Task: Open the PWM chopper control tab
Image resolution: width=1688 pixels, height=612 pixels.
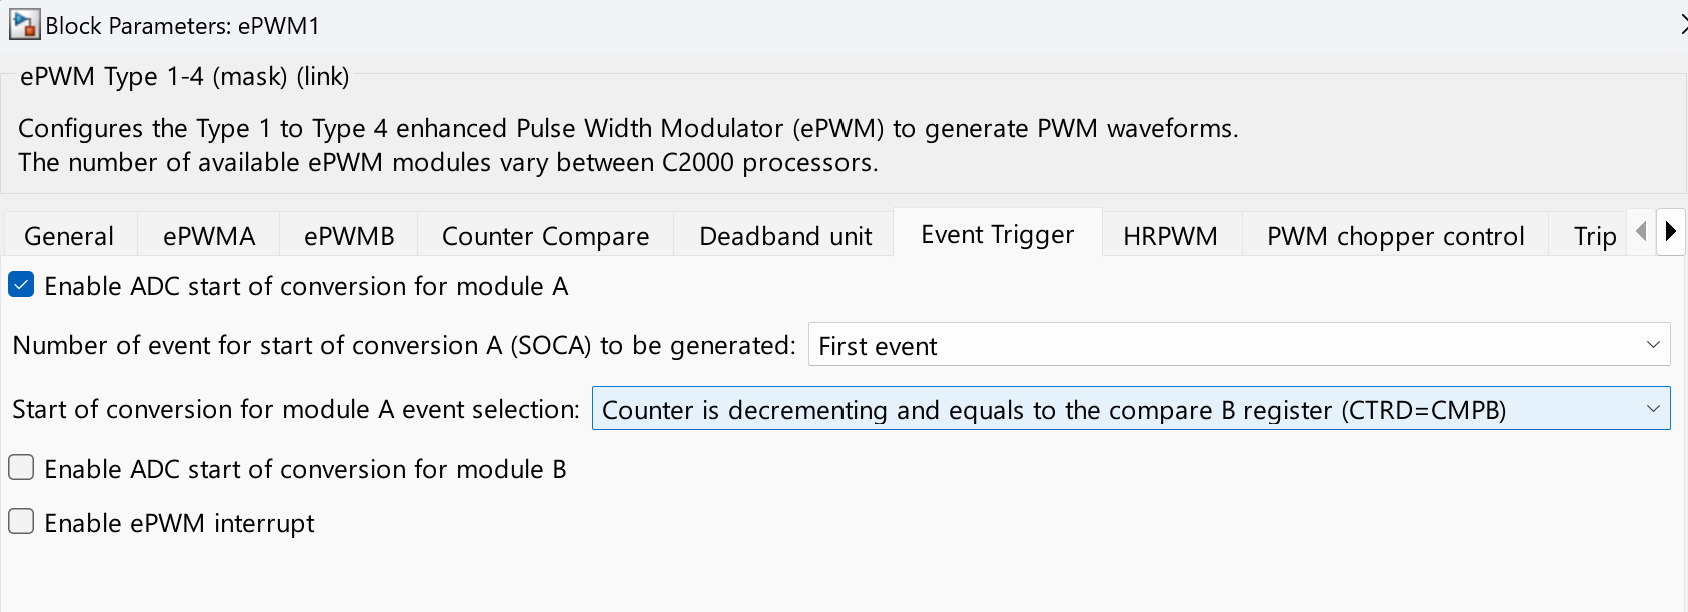Action: pyautogui.click(x=1395, y=236)
